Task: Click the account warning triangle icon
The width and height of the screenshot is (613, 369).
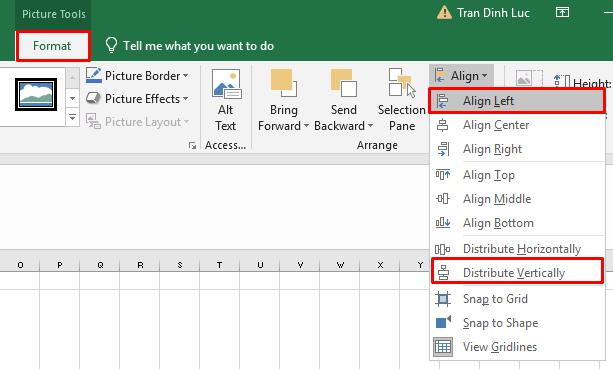Action: [444, 13]
